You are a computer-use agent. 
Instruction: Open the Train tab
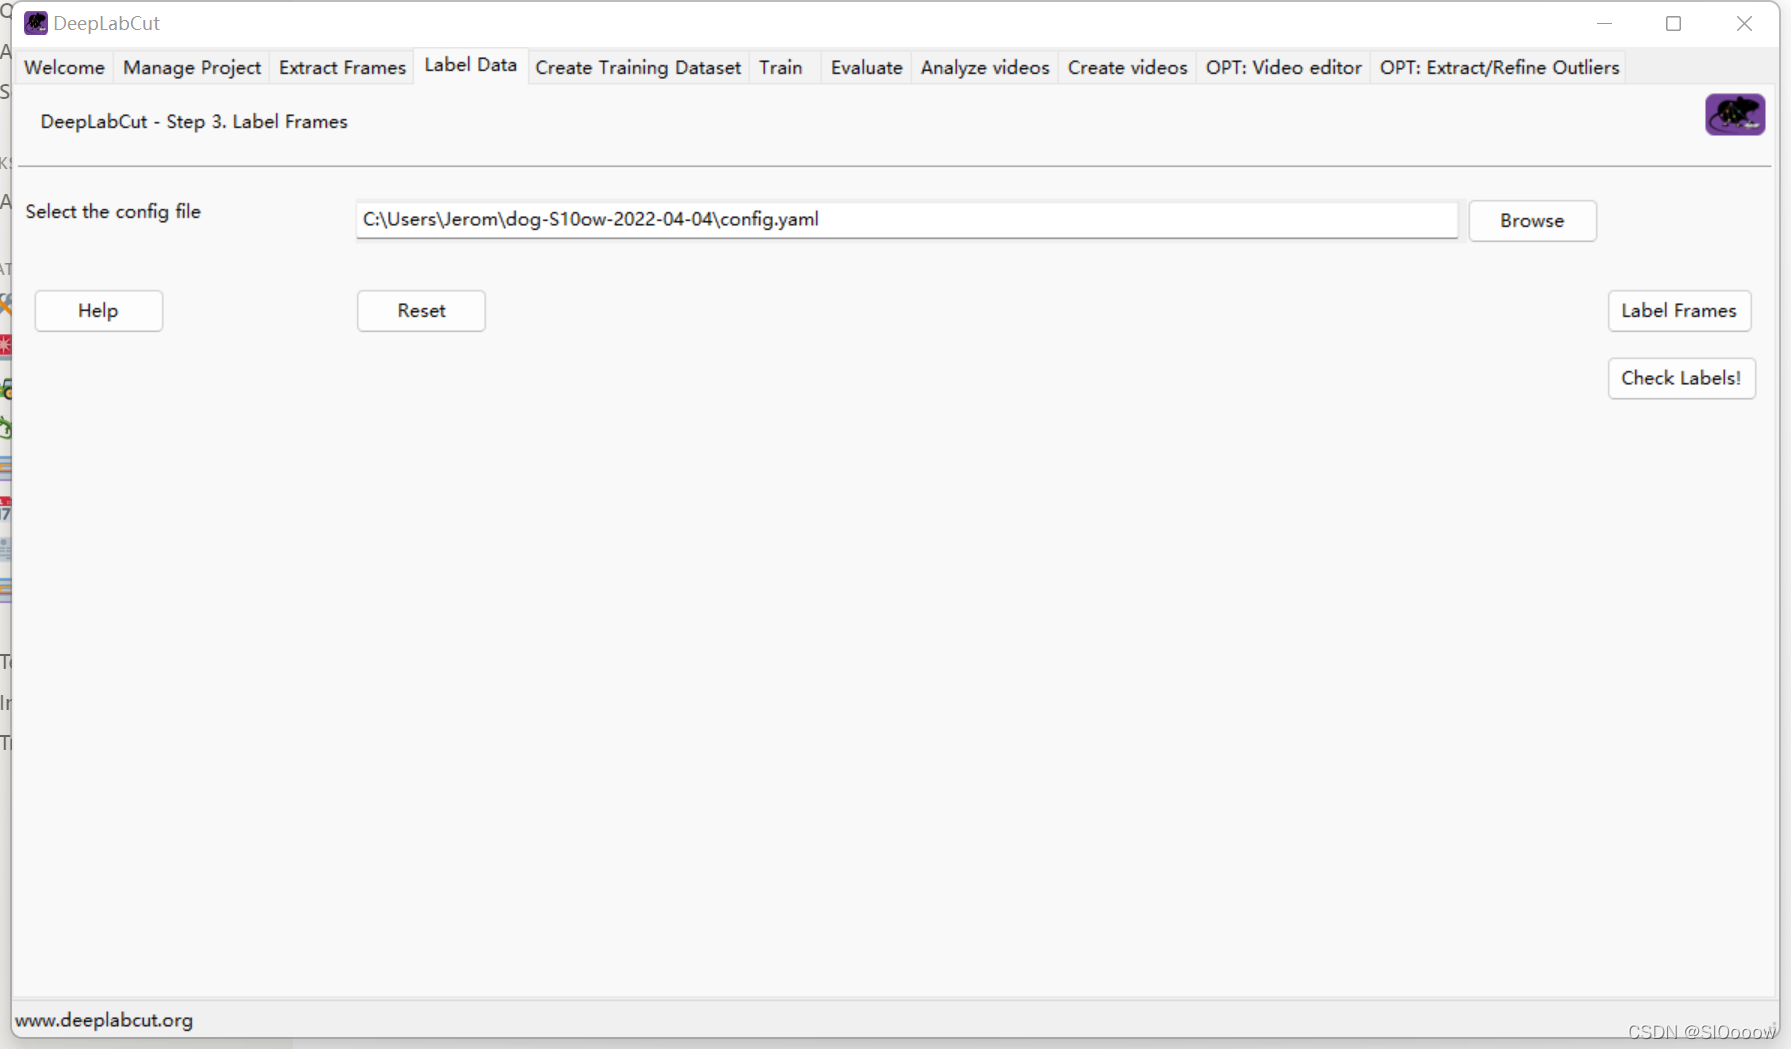coord(780,67)
